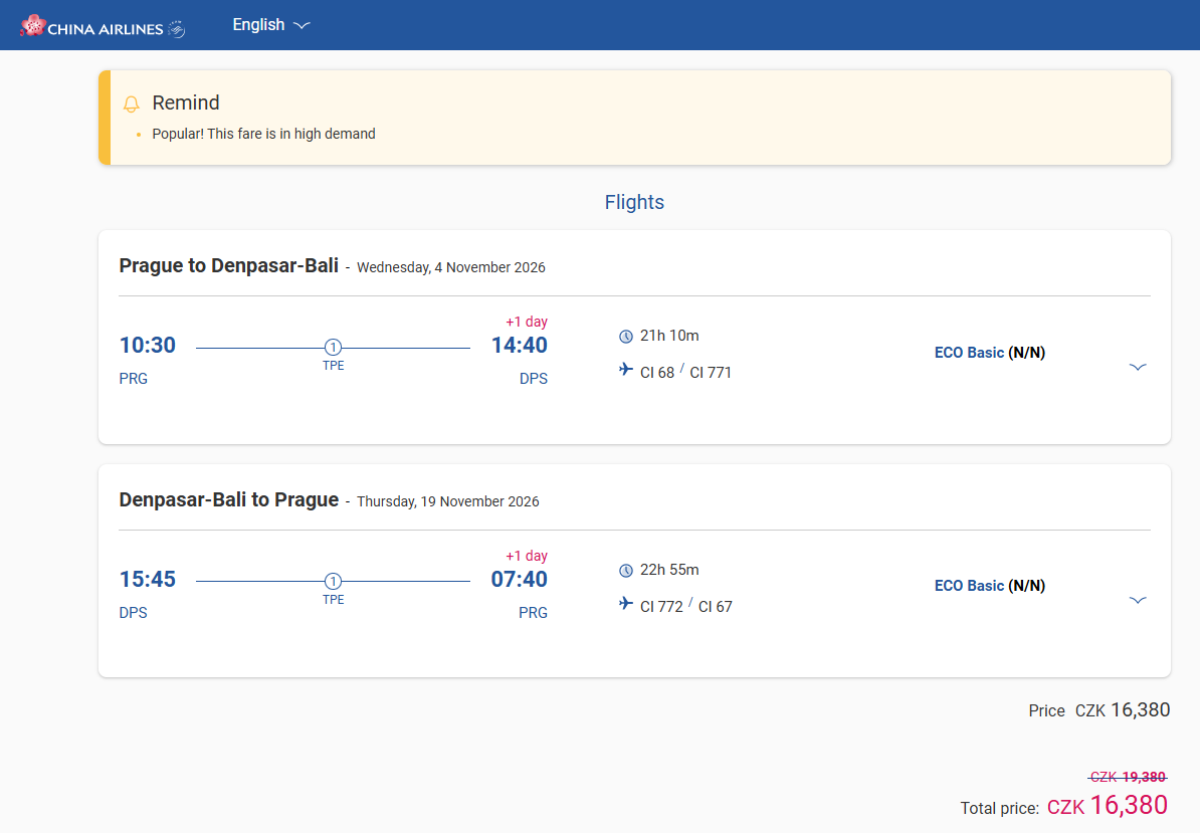Click clock icon next to 22h 55m

tap(626, 570)
